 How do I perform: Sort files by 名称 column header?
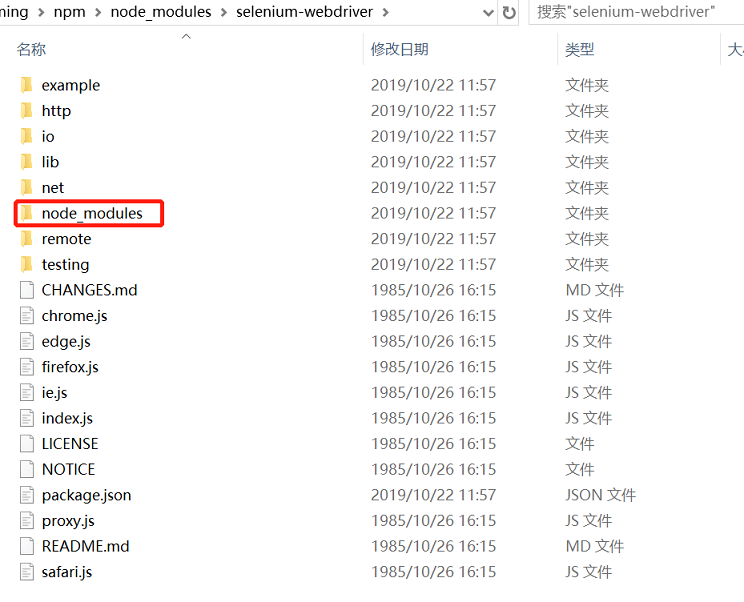point(32,49)
